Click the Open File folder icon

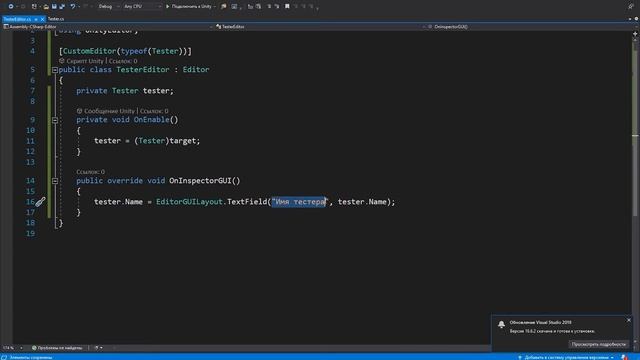pyautogui.click(x=46, y=7)
